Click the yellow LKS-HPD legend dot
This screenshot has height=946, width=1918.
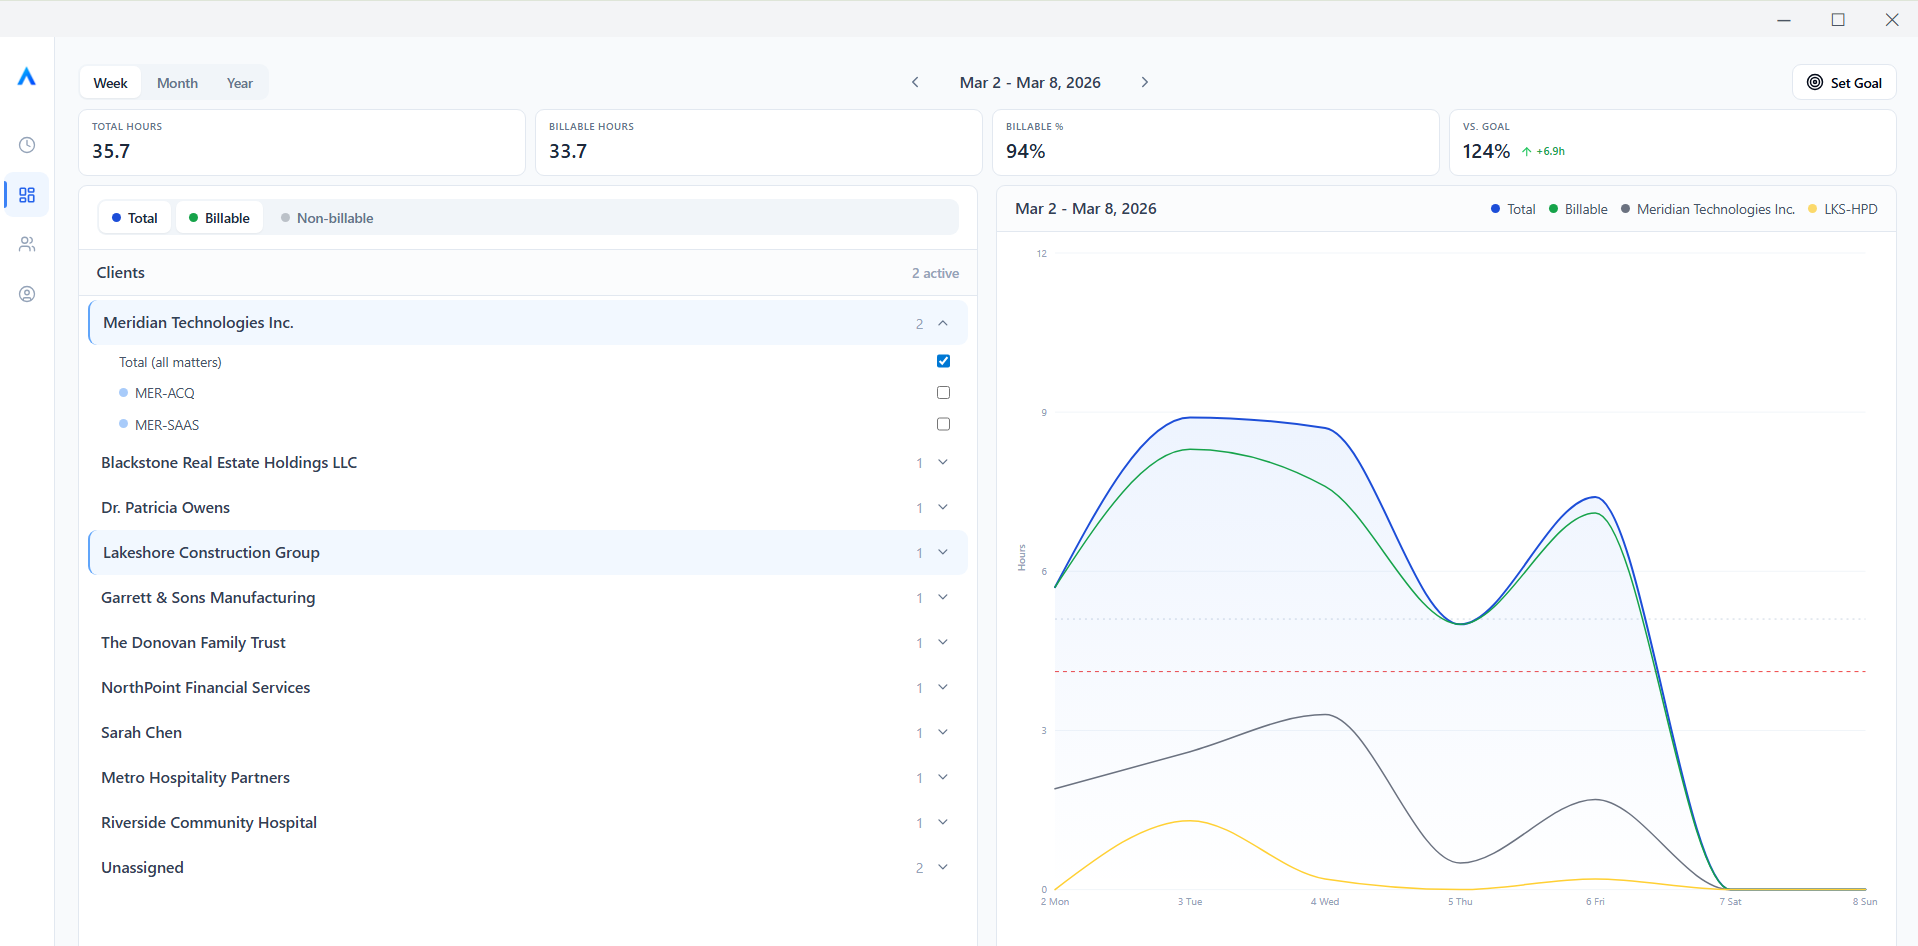pyautogui.click(x=1812, y=208)
